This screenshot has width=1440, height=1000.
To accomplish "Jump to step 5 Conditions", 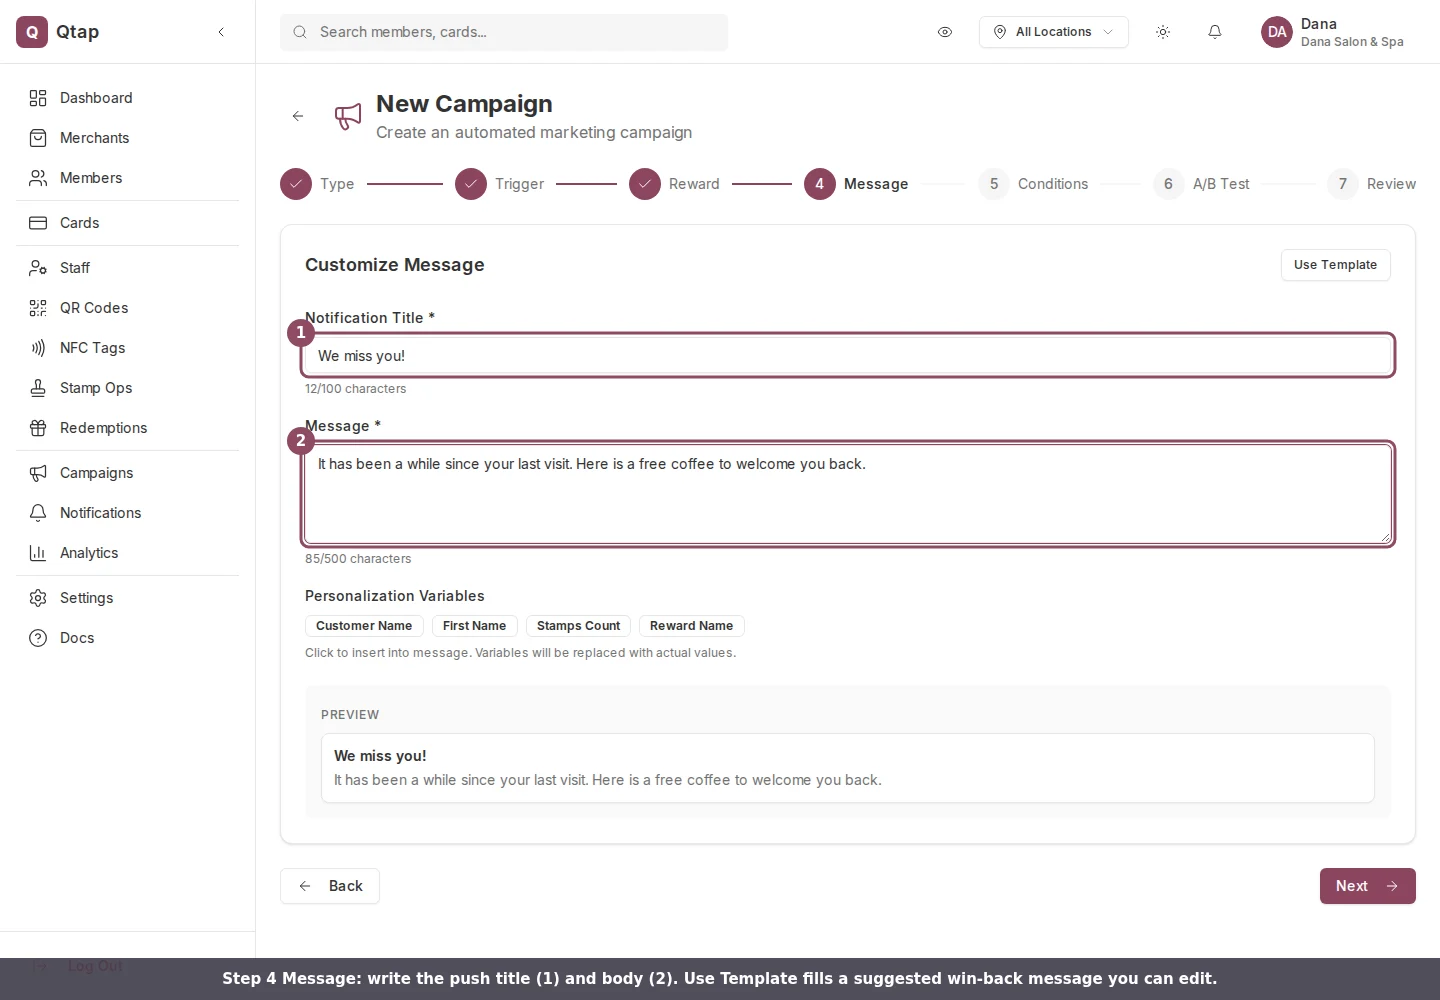I will [1033, 184].
